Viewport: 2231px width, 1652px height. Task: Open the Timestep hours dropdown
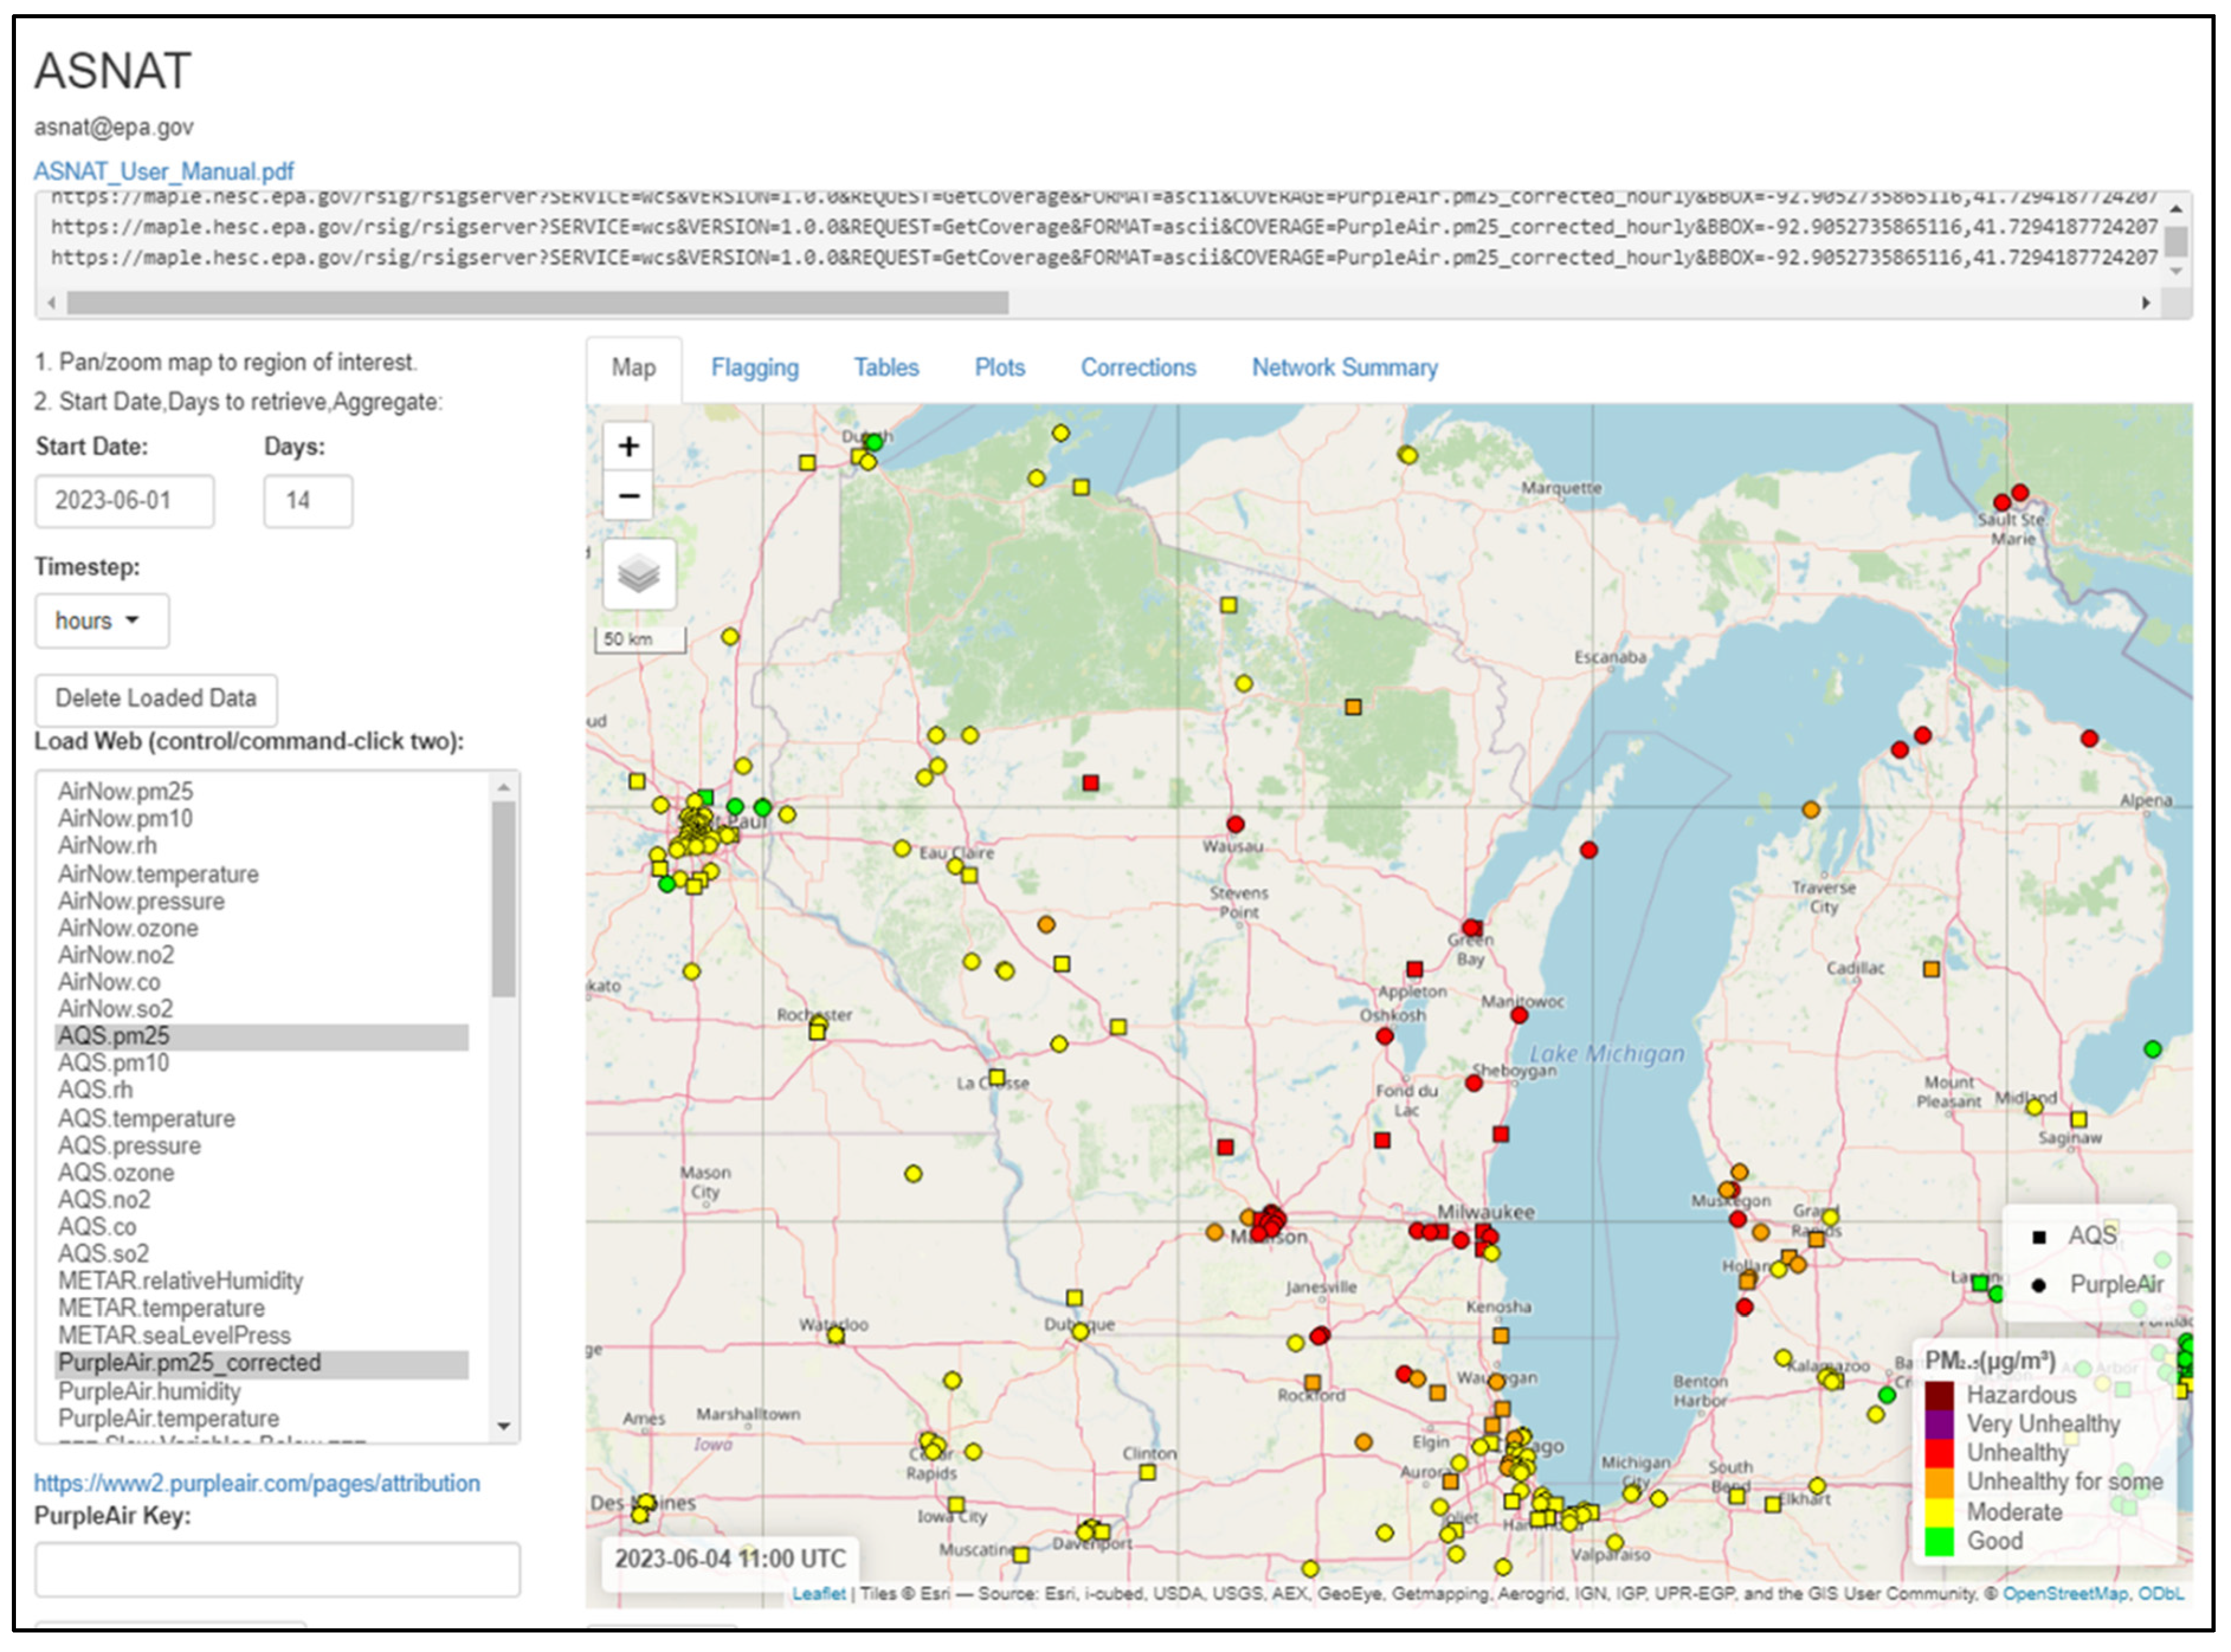click(101, 621)
